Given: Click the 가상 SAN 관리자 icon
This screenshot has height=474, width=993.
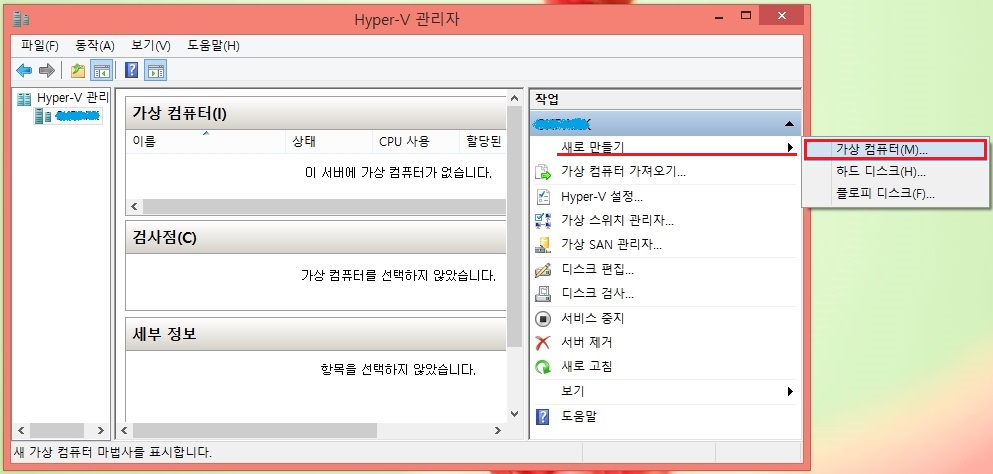Looking at the screenshot, I should (543, 245).
